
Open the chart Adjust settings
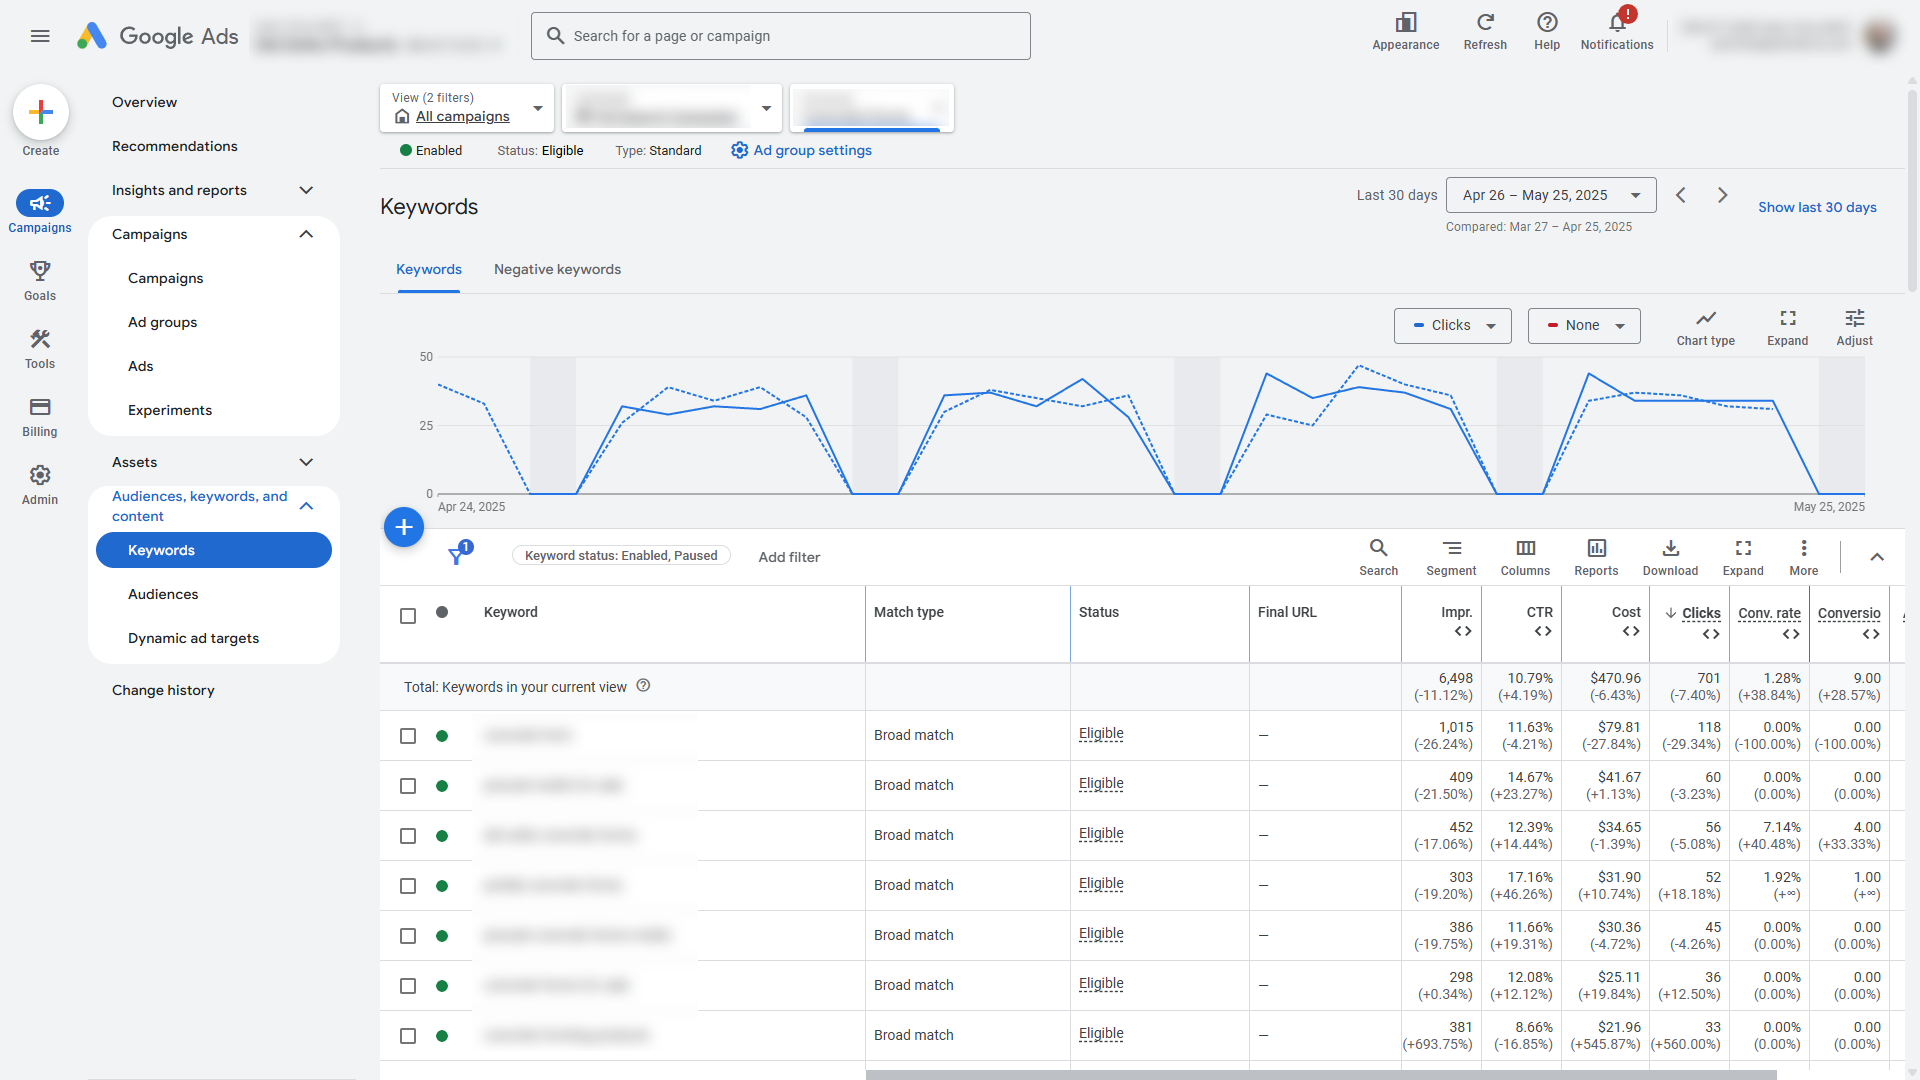[1855, 327]
